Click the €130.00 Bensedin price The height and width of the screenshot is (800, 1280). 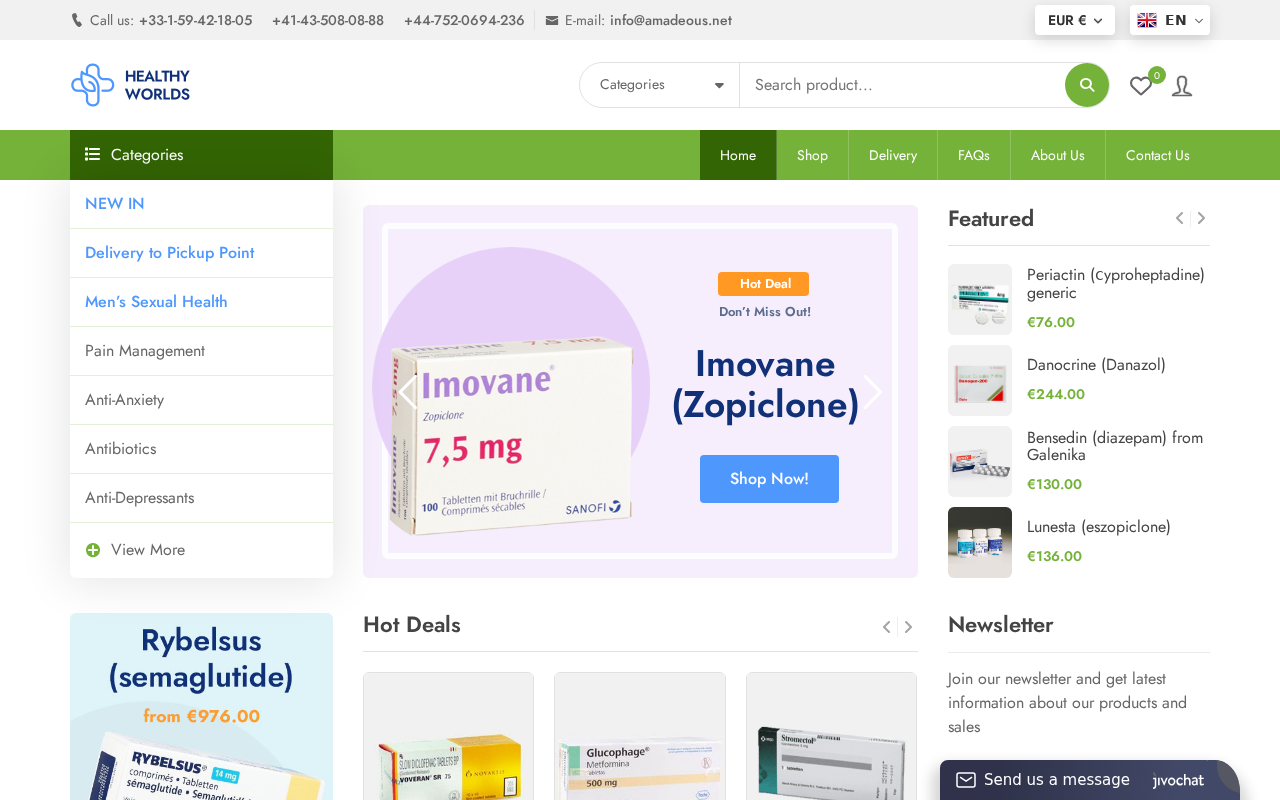coord(1054,485)
